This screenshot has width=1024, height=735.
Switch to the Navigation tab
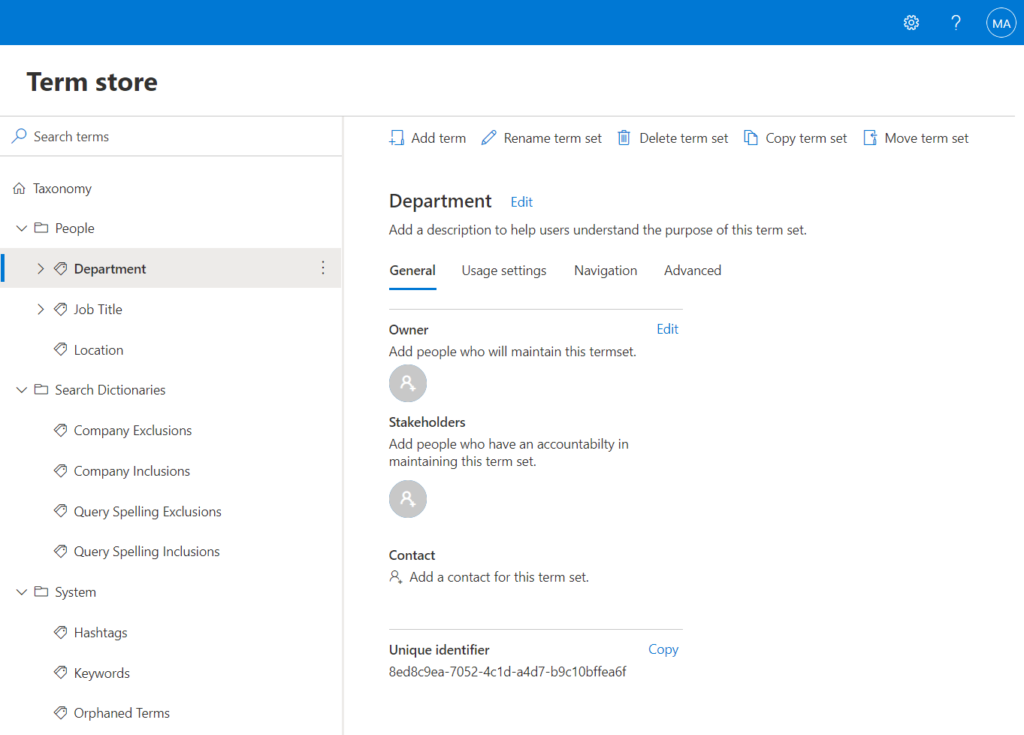(x=605, y=270)
